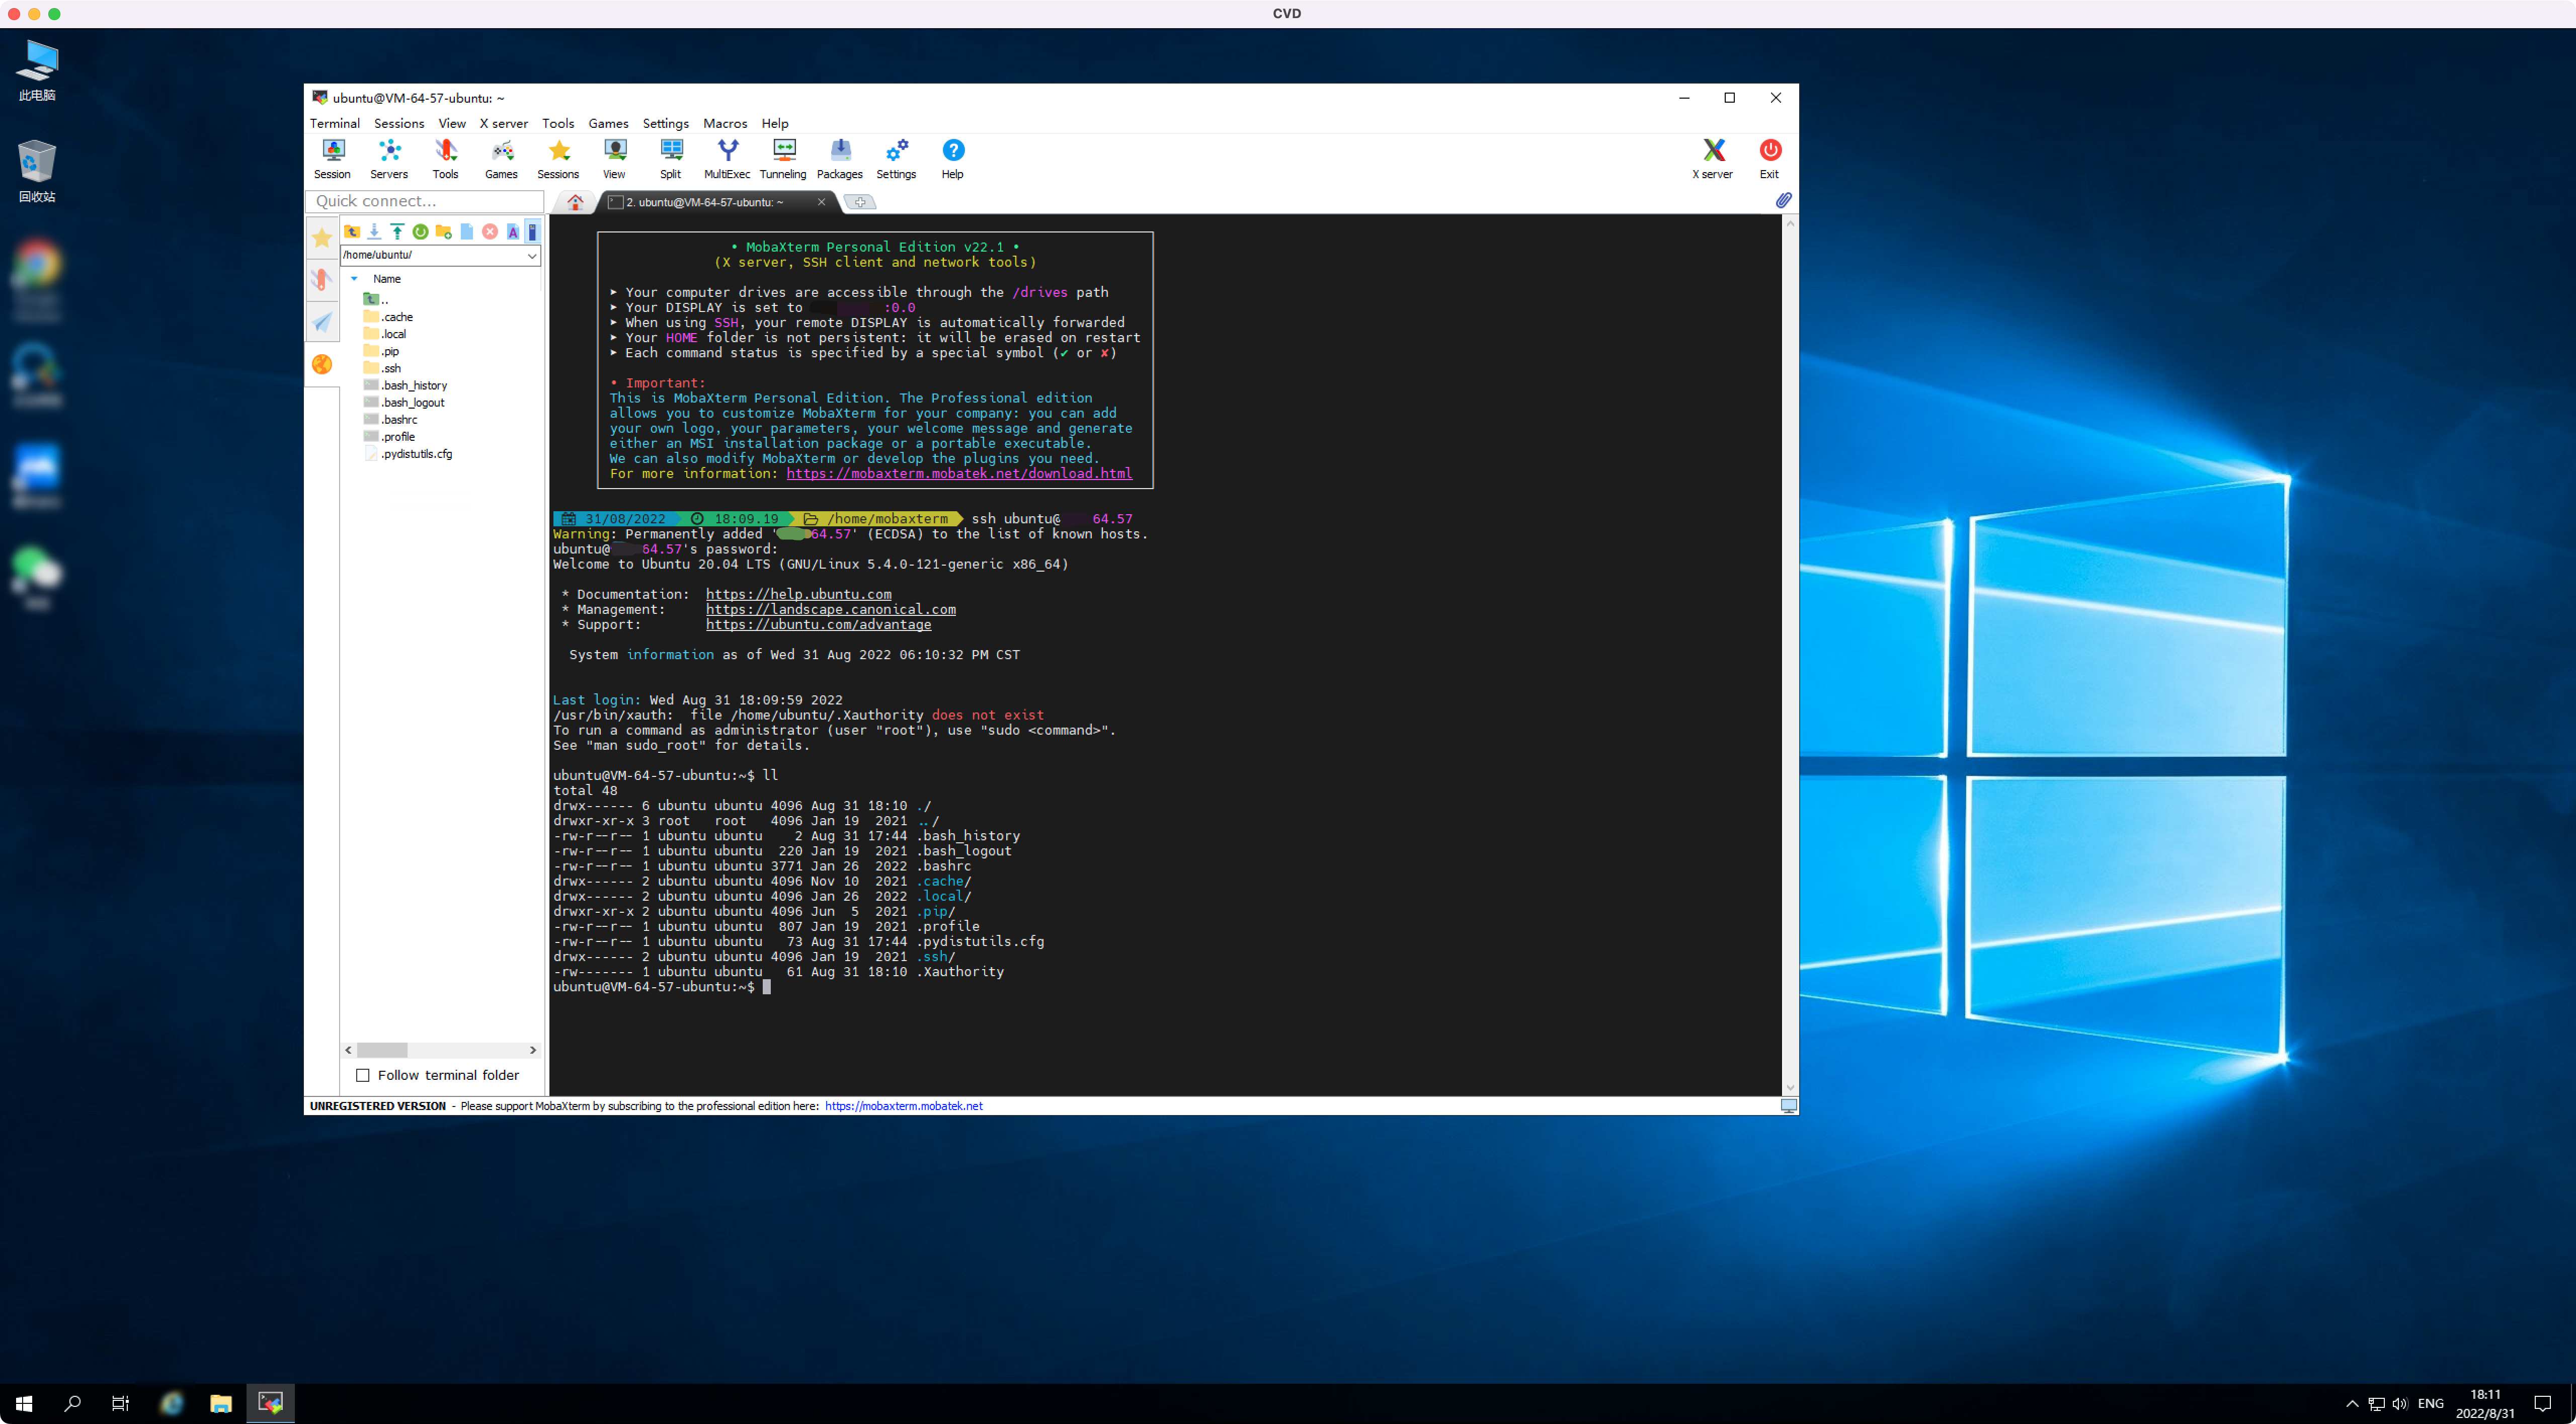Open the Macros menu
The width and height of the screenshot is (2576, 1424).
[x=725, y=123]
